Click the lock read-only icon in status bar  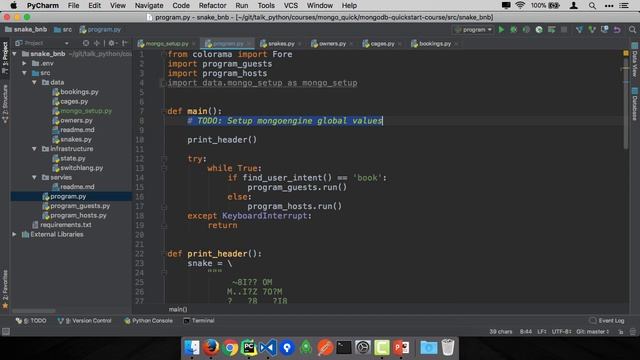[621, 332]
